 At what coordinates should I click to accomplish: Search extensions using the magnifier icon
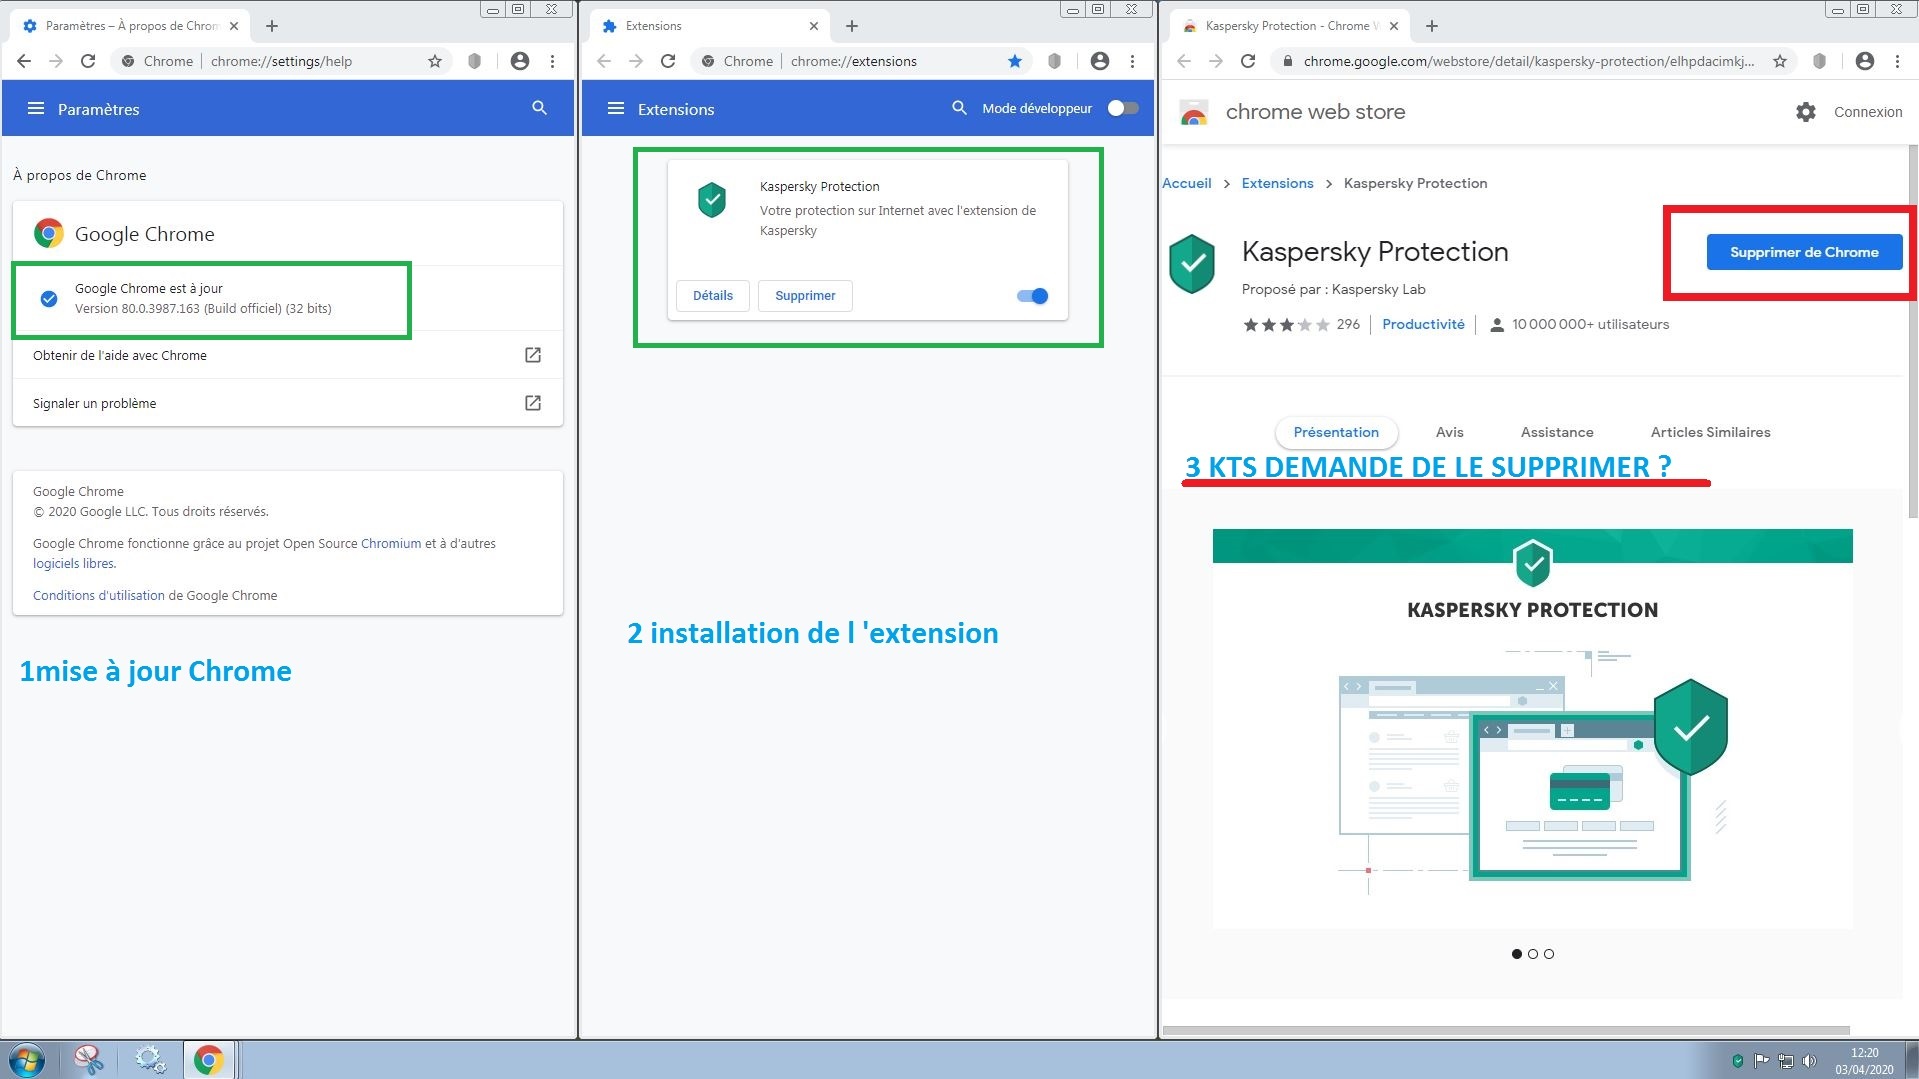pyautogui.click(x=959, y=108)
